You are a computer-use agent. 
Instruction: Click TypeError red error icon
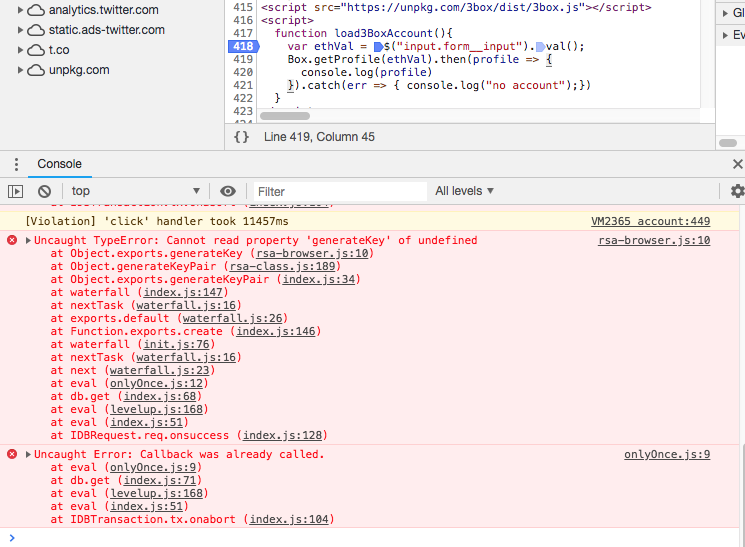[x=12, y=240]
